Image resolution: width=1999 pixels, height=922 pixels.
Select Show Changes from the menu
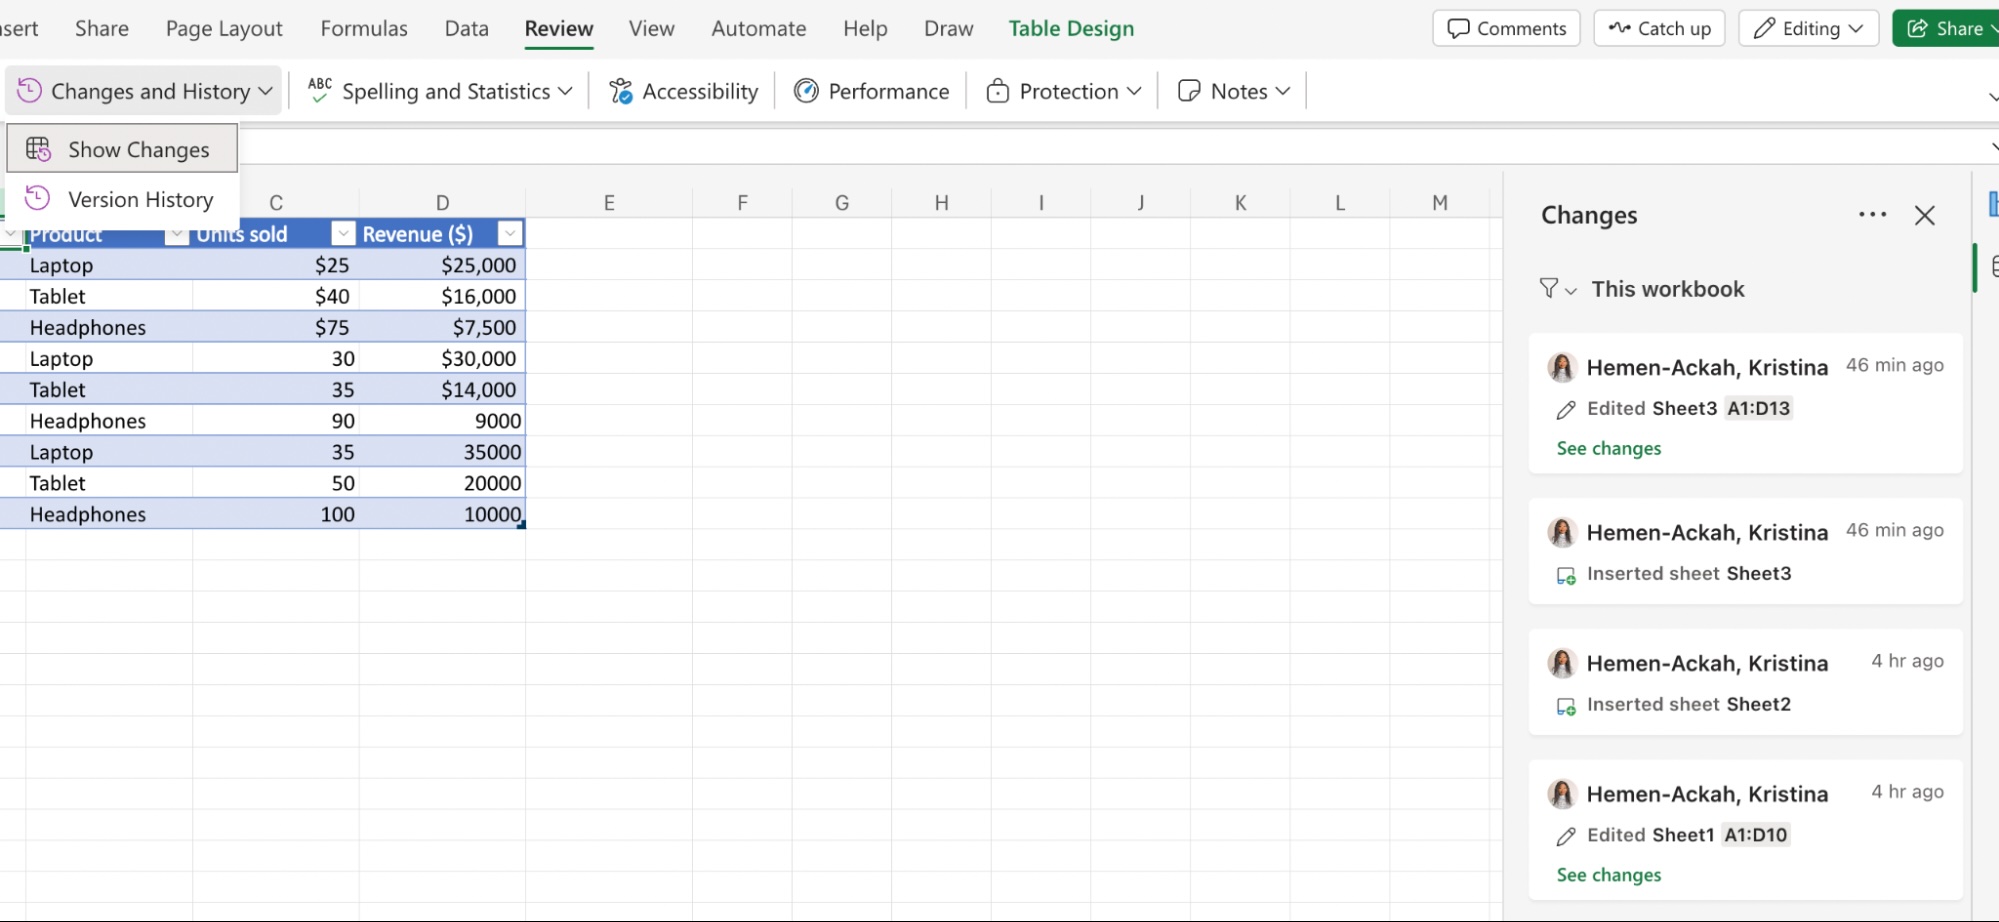coord(122,149)
